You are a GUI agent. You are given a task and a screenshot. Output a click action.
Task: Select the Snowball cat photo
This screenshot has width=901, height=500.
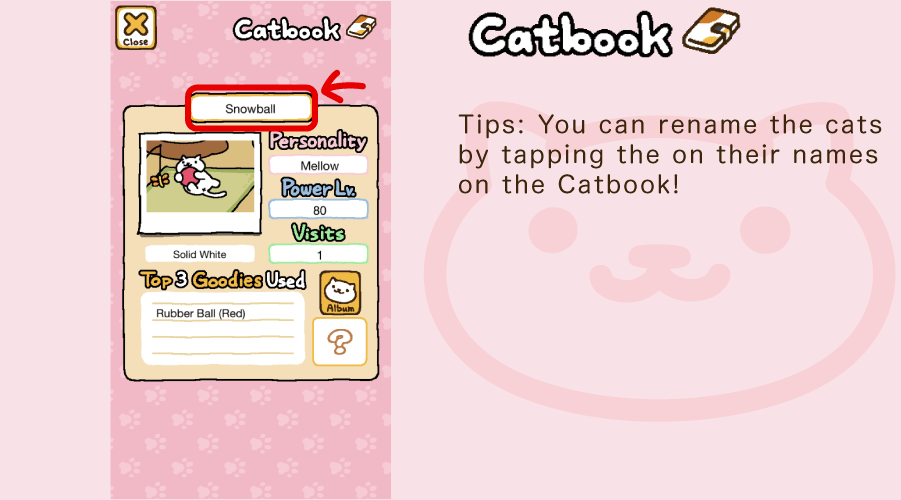coord(200,183)
